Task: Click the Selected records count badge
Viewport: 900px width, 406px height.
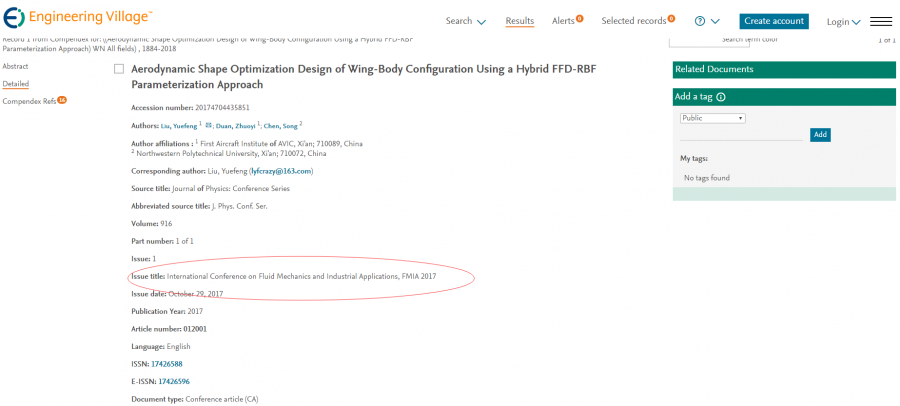Action: click(671, 18)
